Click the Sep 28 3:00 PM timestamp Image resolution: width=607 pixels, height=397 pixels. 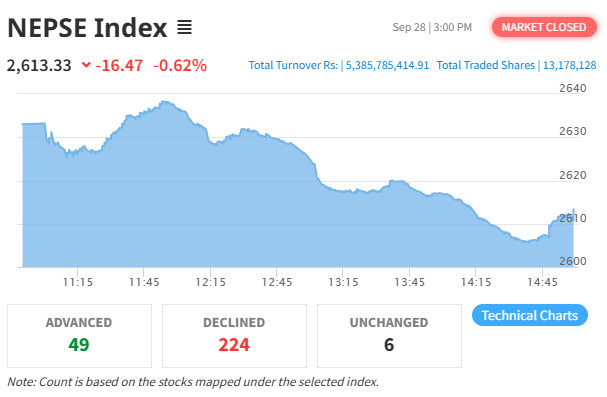(432, 27)
